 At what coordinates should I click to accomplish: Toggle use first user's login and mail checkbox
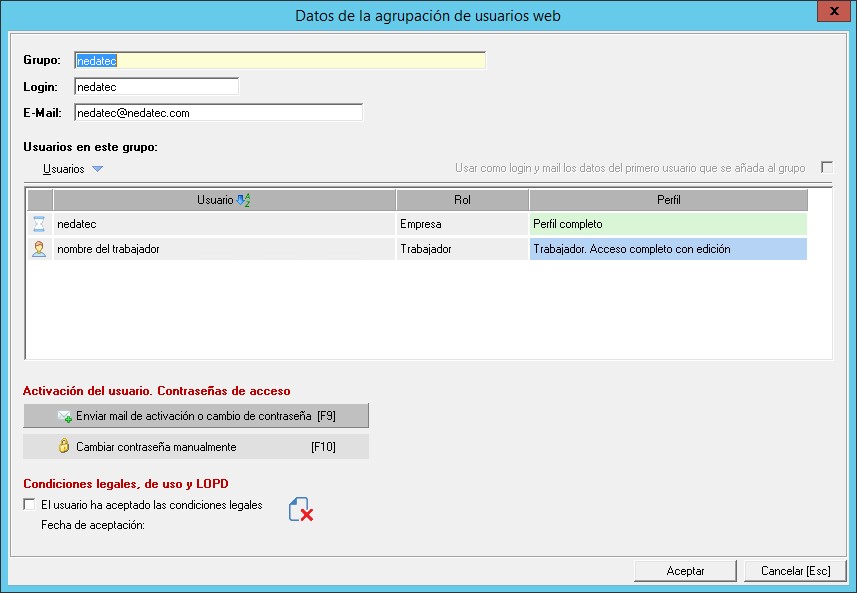[x=827, y=167]
